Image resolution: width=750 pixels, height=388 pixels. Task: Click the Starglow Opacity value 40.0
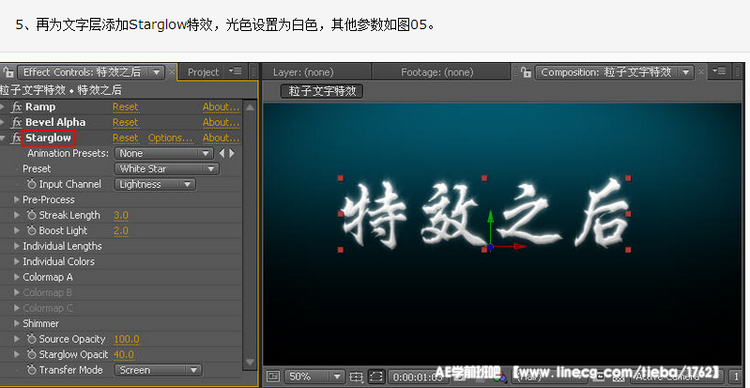pyautogui.click(x=124, y=355)
